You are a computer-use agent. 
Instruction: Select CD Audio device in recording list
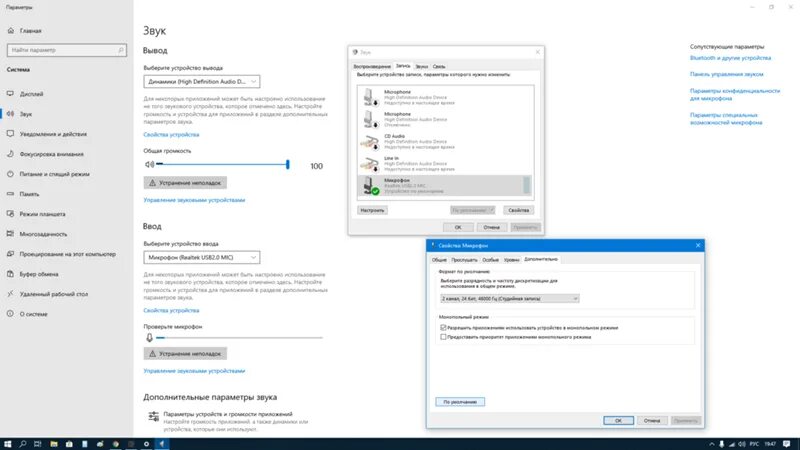(x=445, y=141)
